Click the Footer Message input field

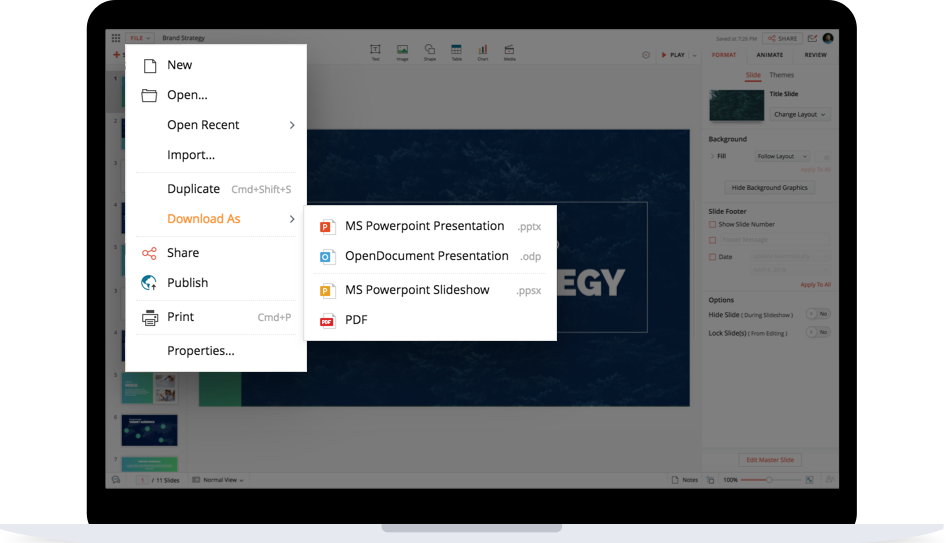[x=774, y=240]
